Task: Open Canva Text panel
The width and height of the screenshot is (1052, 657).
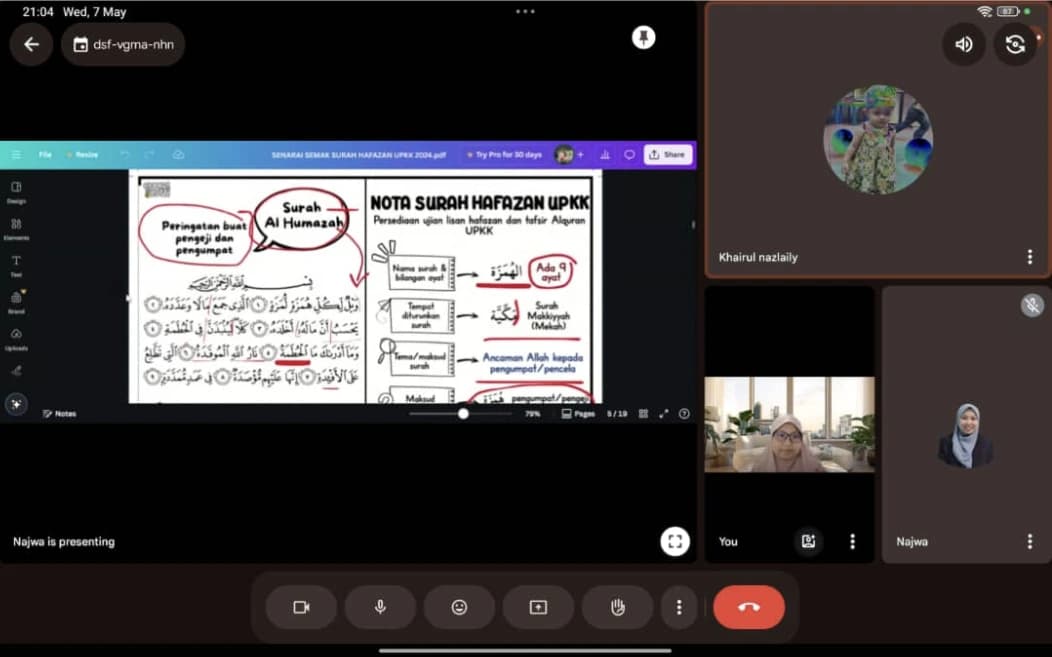Action: [16, 266]
